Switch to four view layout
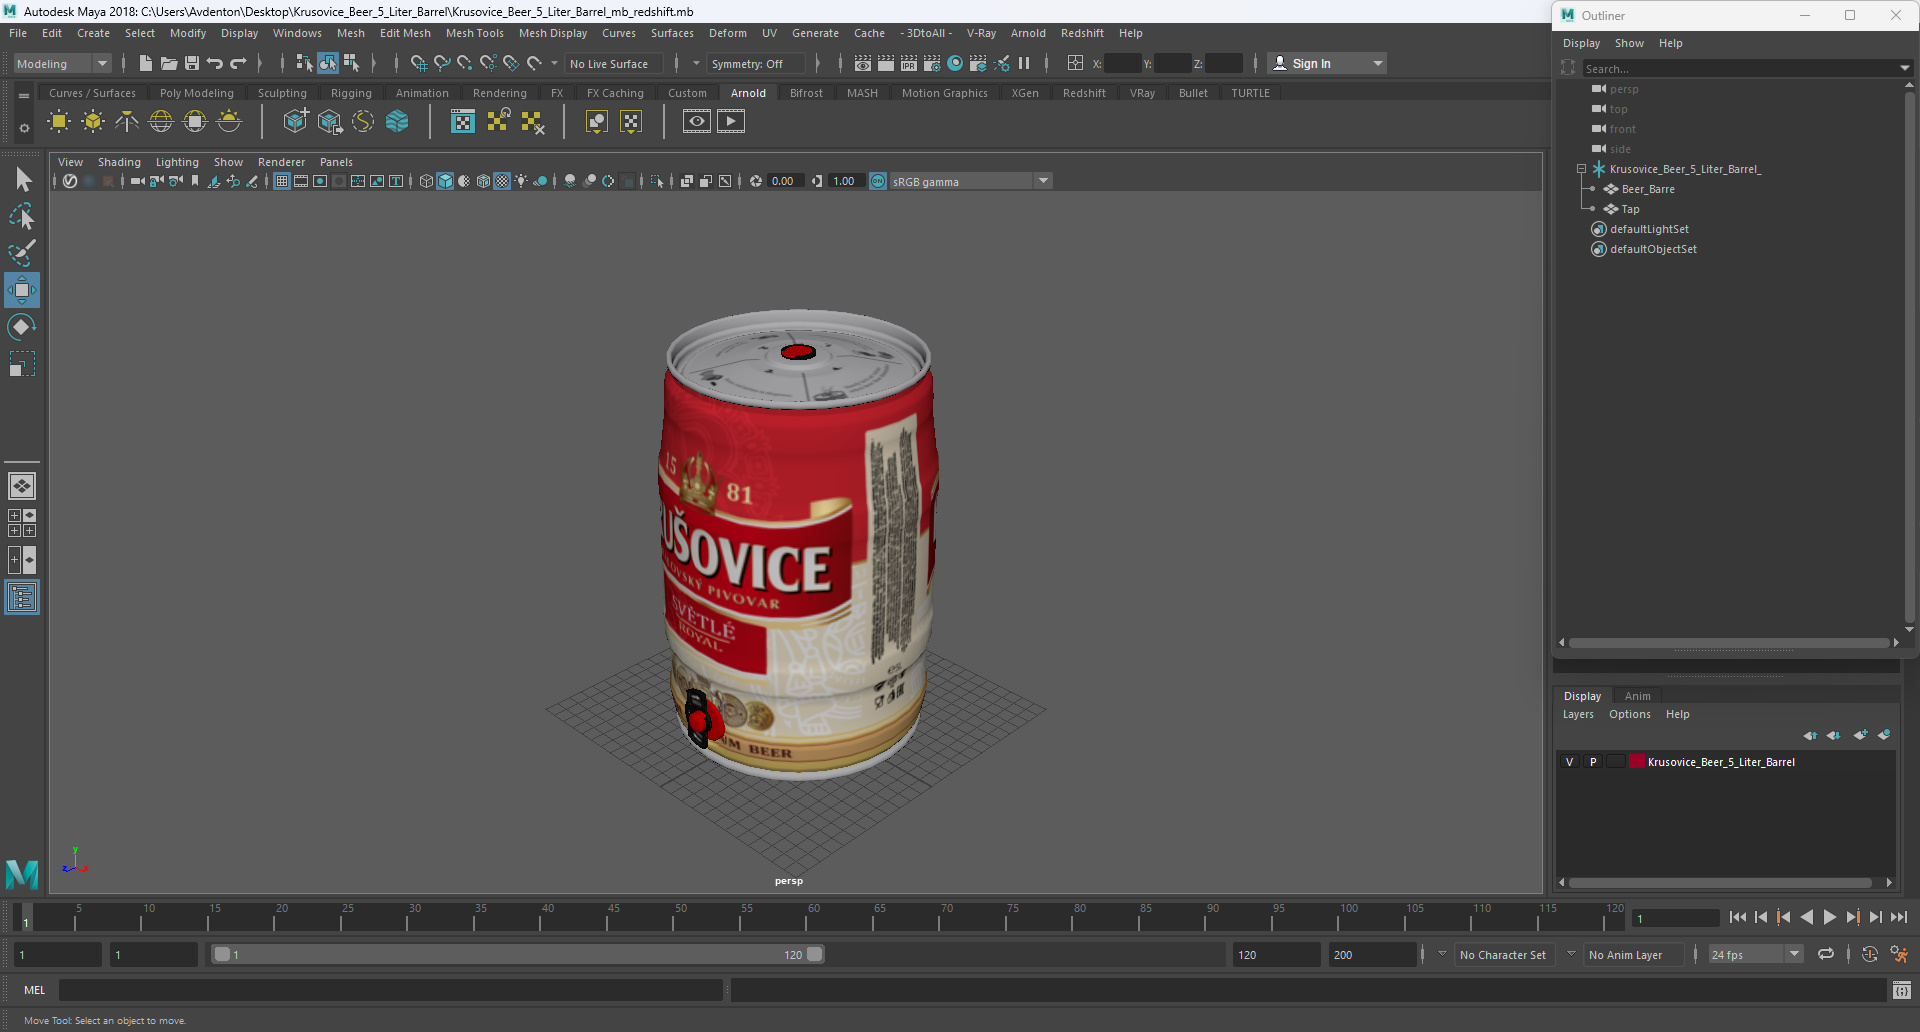 (22, 523)
